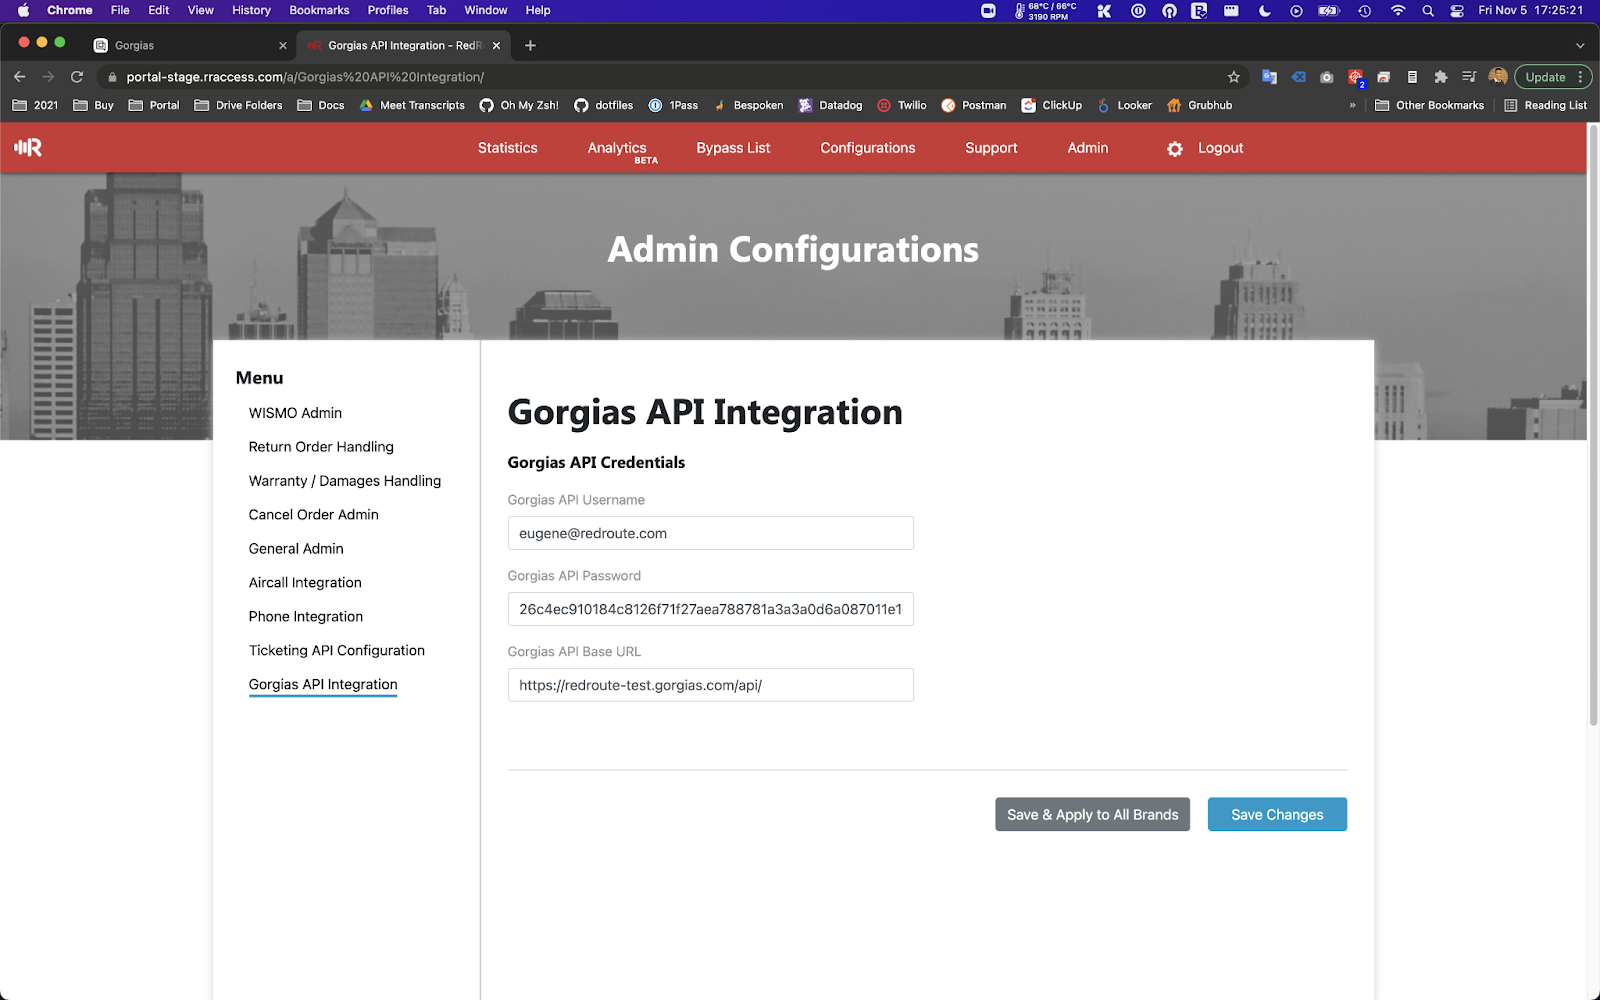
Task: Open the ClickUp bookmark
Action: [1051, 105]
